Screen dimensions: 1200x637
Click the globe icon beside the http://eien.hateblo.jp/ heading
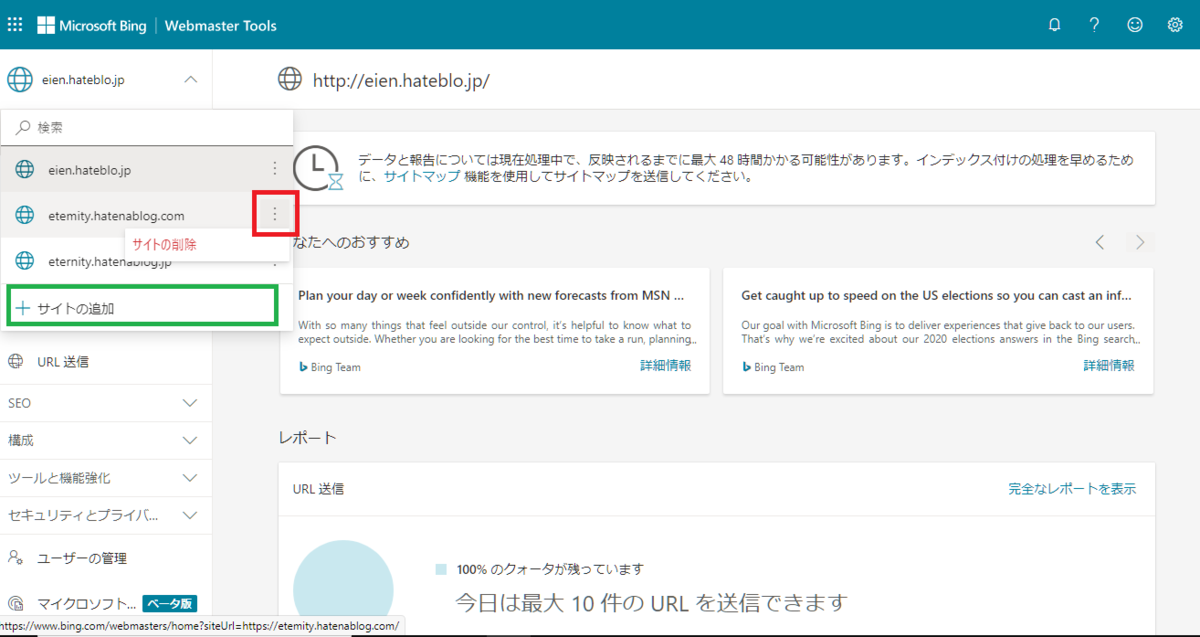click(x=290, y=79)
